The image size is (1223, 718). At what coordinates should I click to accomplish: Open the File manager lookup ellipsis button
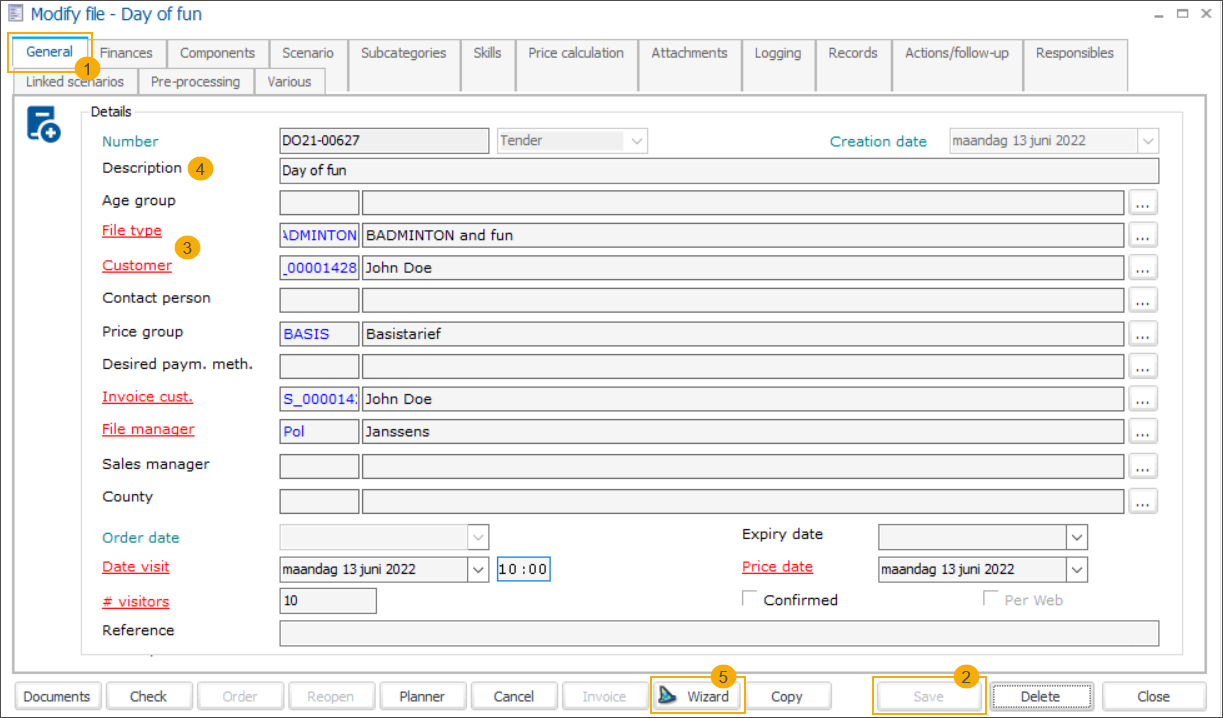(x=1144, y=432)
